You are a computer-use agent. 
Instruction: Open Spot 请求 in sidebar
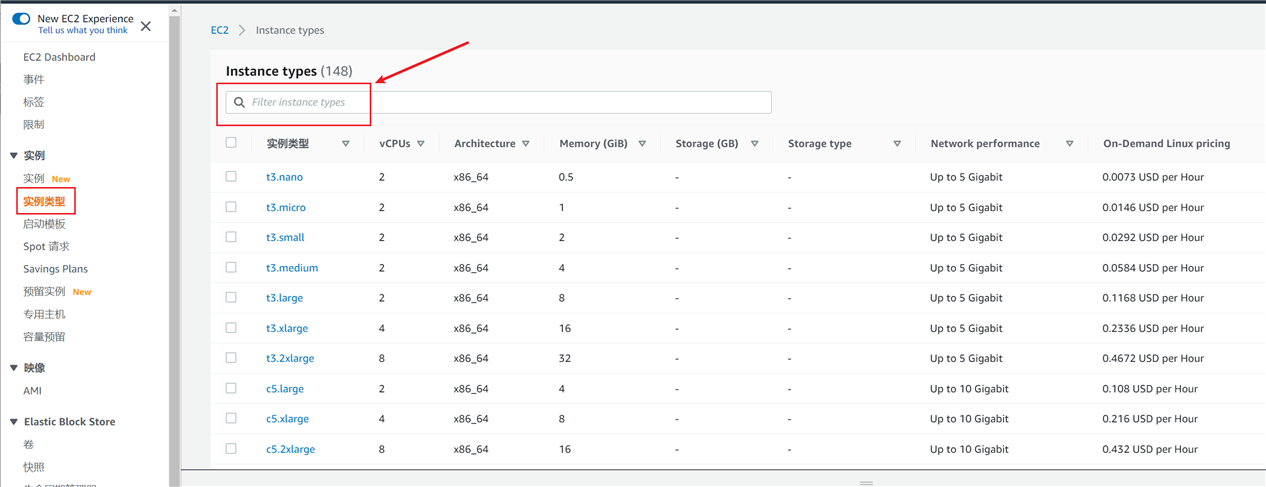(46, 246)
